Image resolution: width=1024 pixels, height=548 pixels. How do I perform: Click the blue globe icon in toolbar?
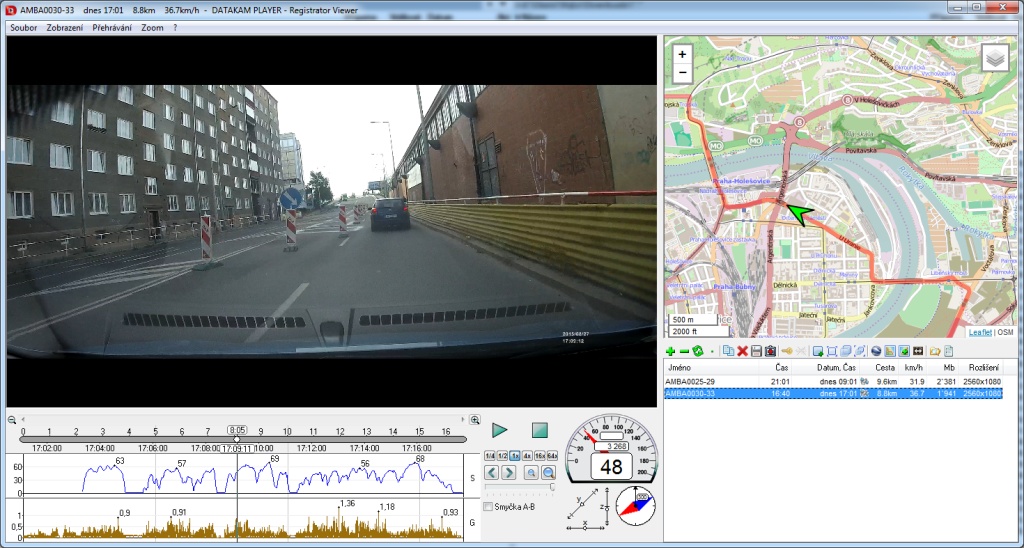[876, 351]
